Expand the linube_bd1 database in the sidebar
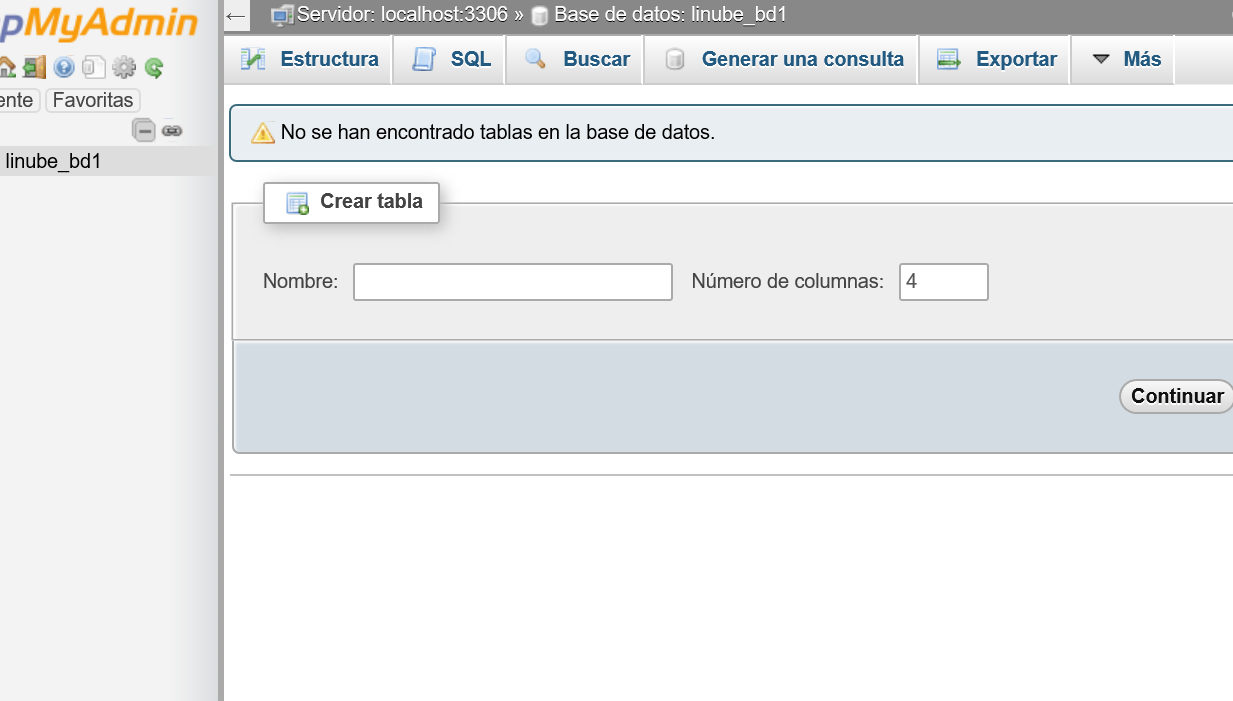 click(x=54, y=161)
